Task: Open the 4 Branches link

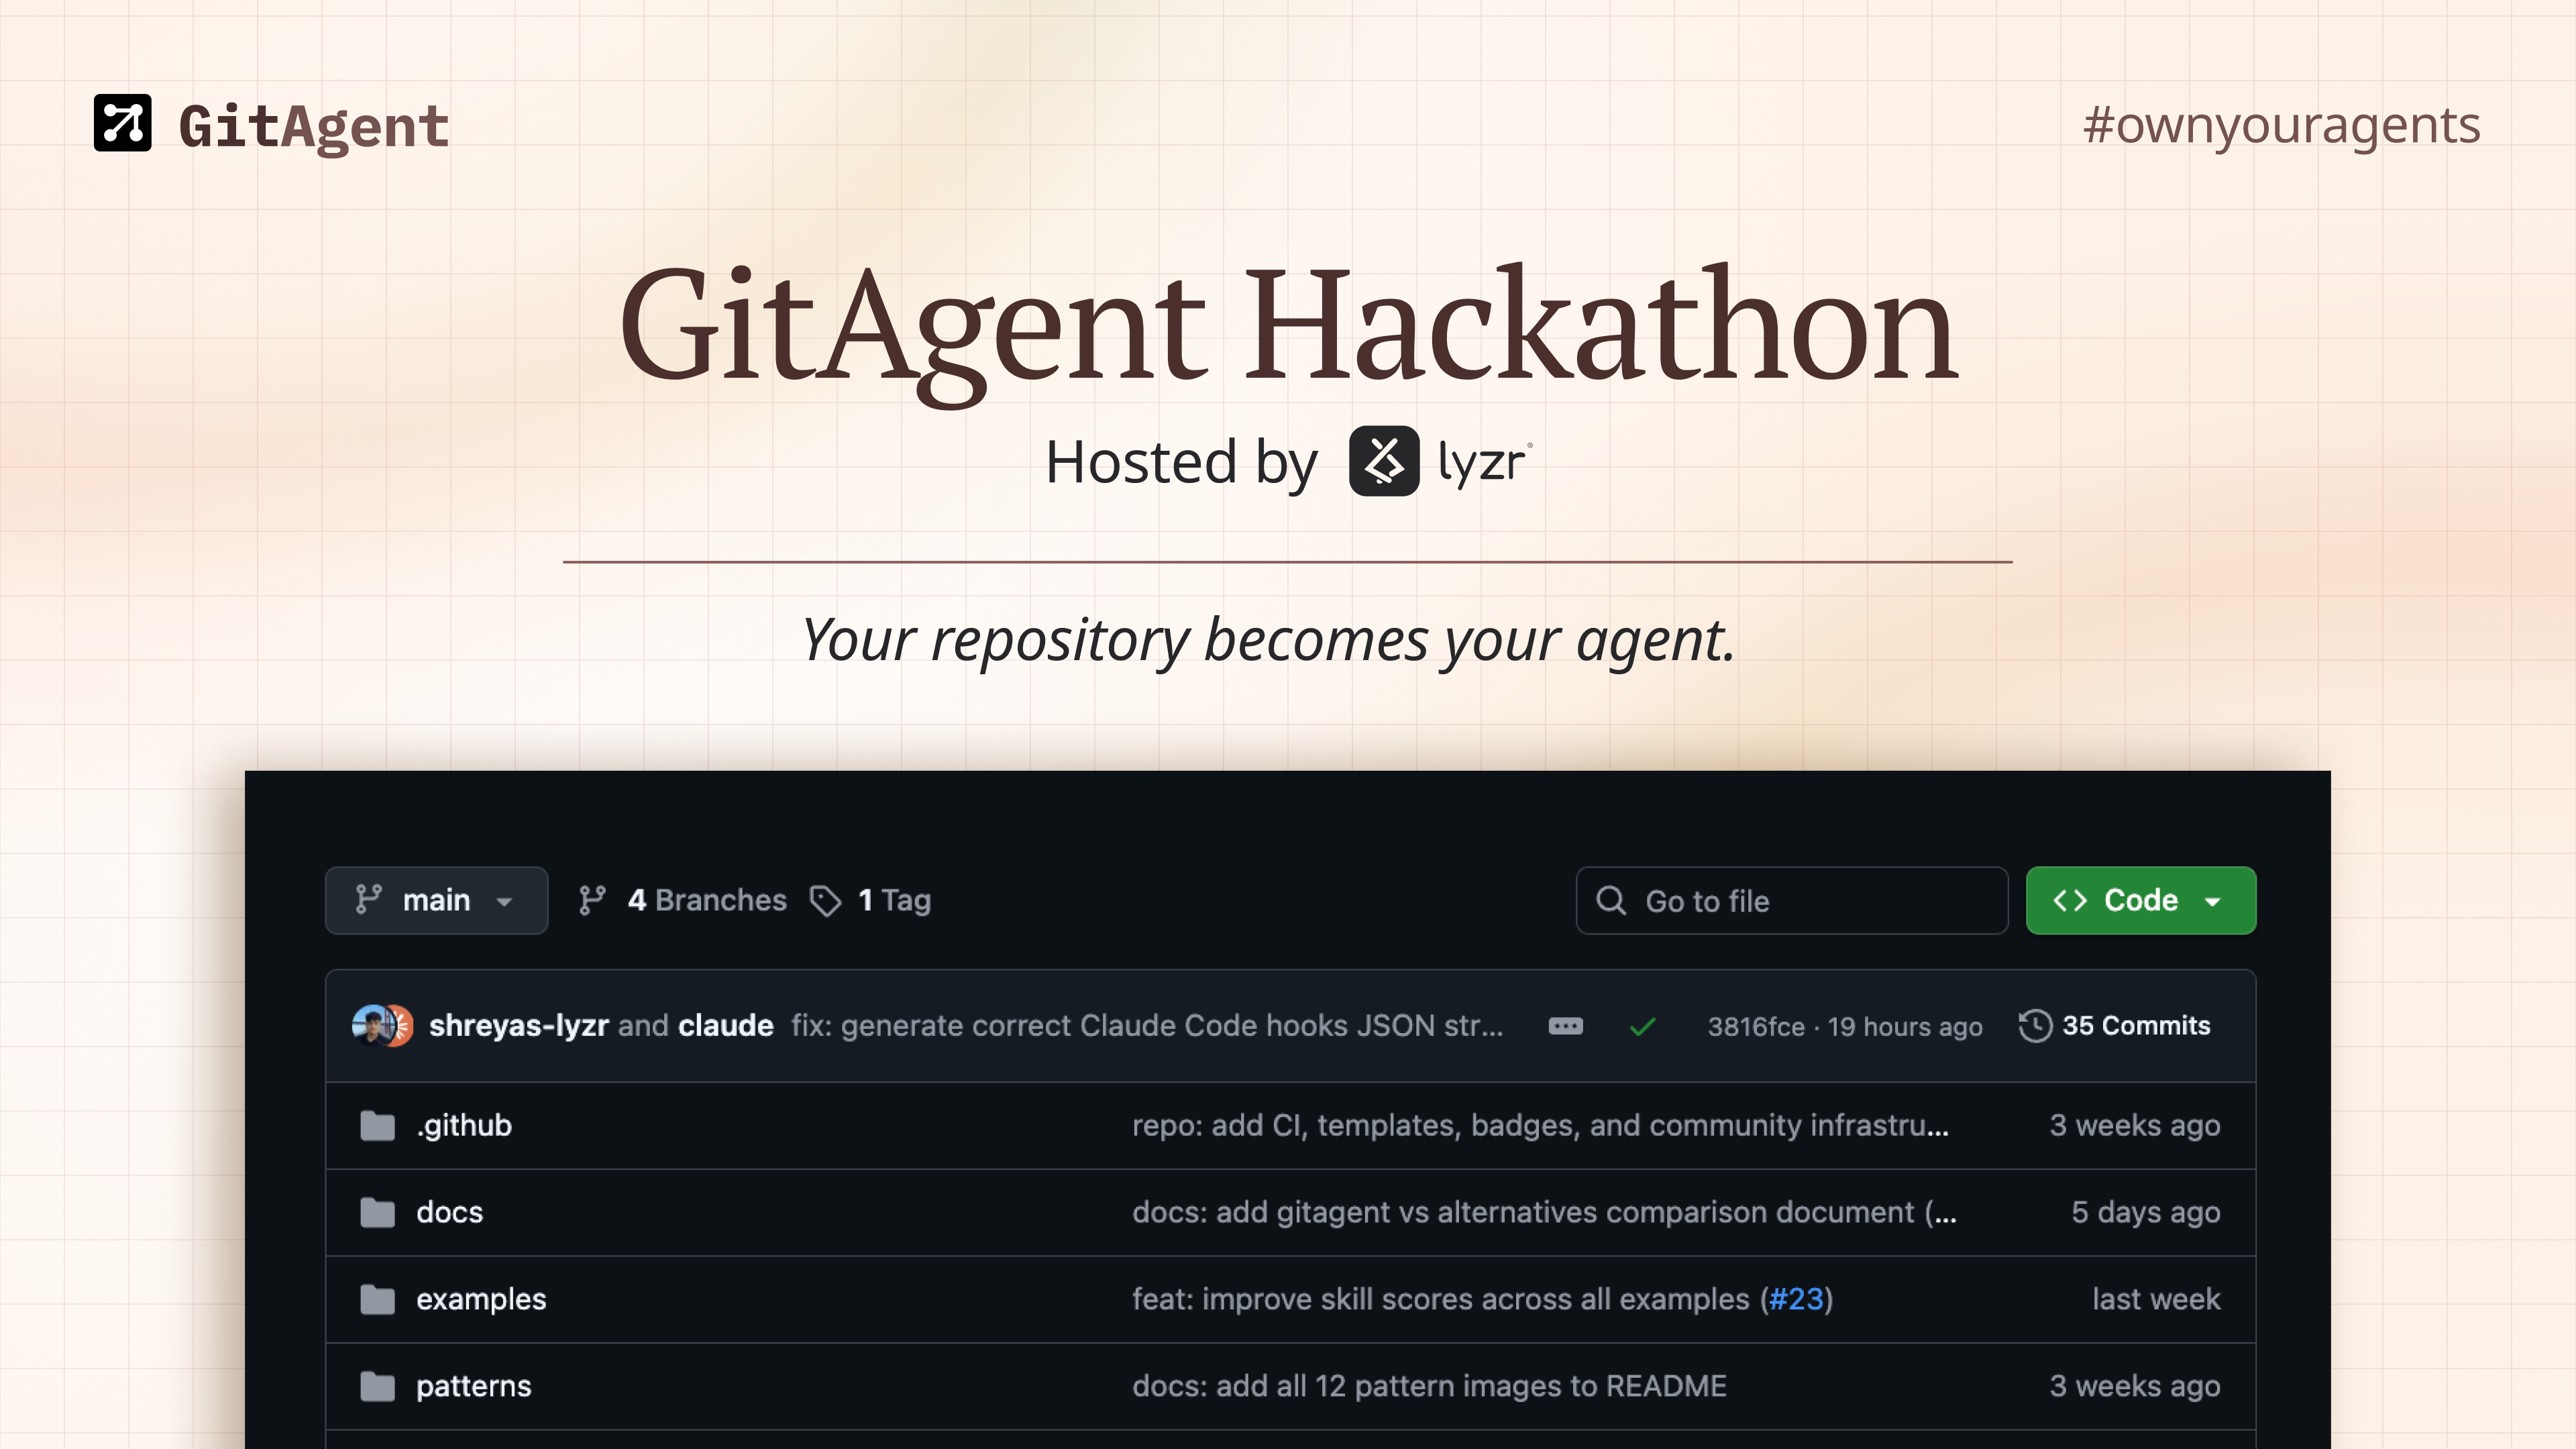Action: (x=706, y=900)
